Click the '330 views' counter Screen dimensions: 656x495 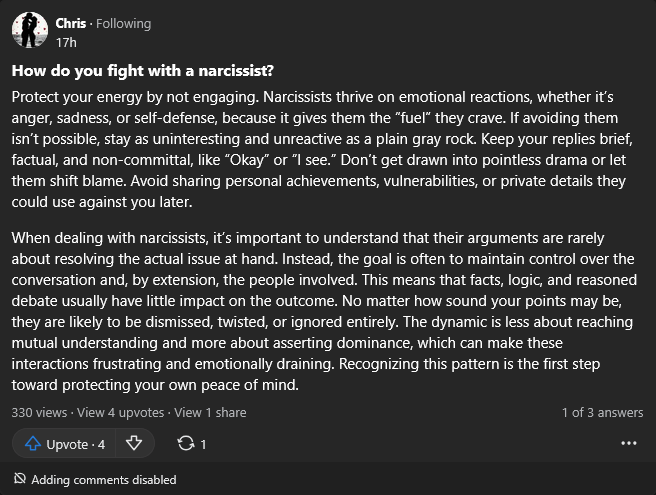(39, 413)
